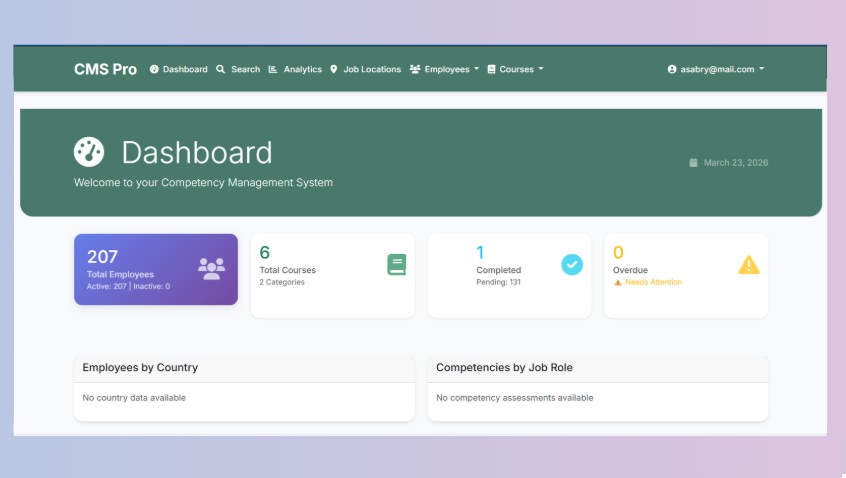Screen dimensions: 846x478
Task: Click the welcome subtitle text
Action: (203, 182)
